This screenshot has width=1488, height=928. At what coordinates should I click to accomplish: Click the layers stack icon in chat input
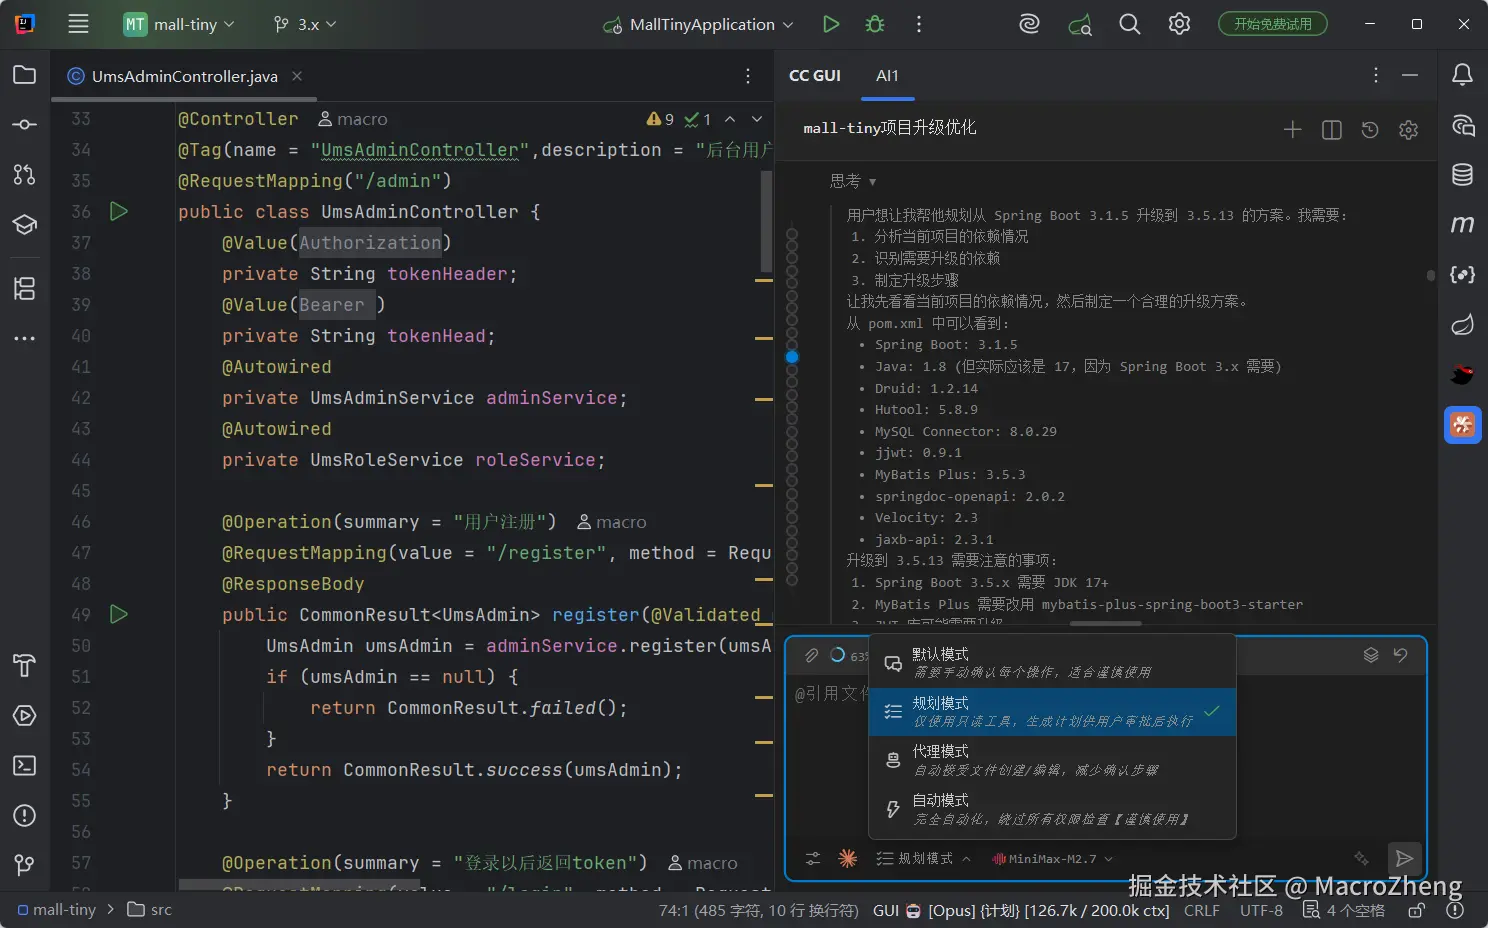(x=1371, y=655)
